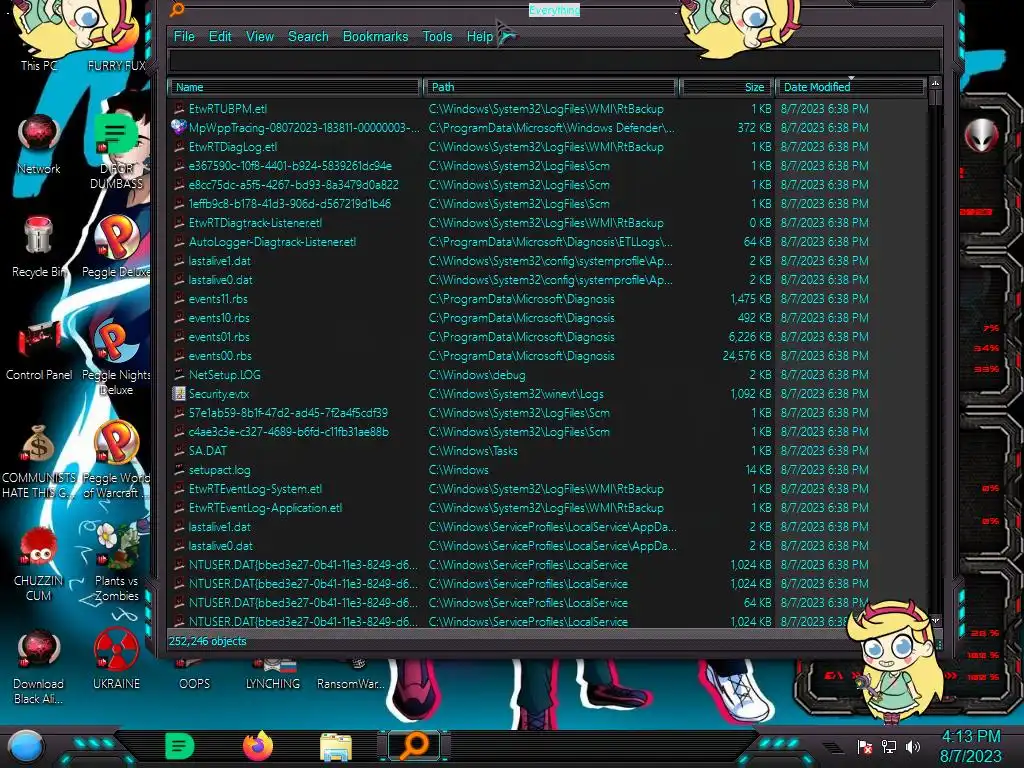
Task: Select events10.rbs in results
Action: coord(219,318)
